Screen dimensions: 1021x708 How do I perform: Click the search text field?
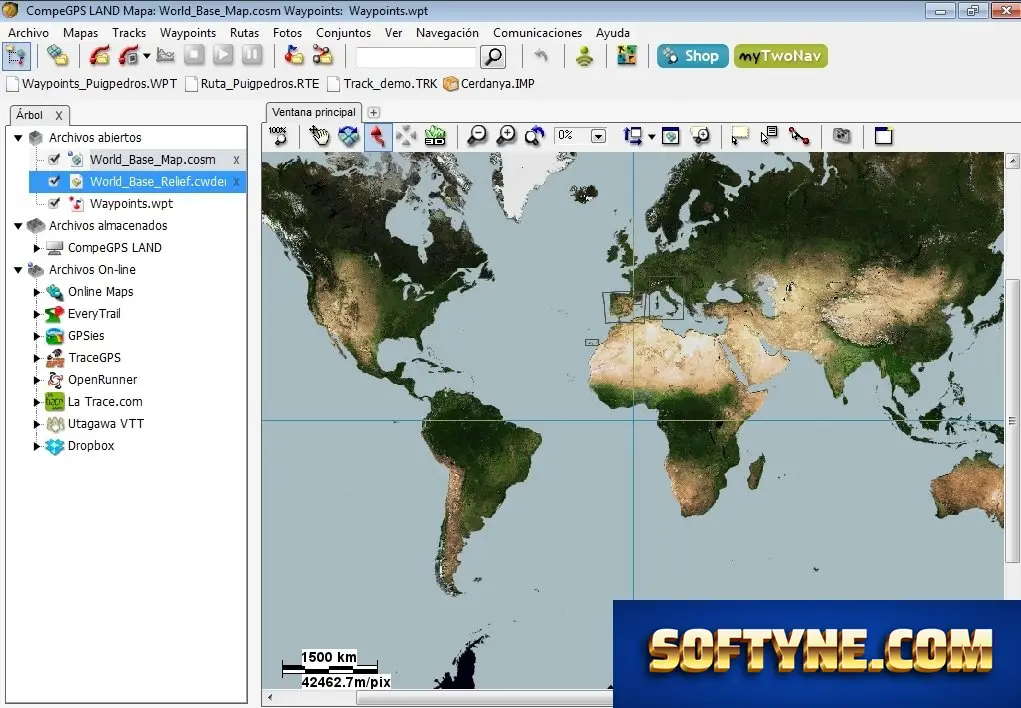tap(416, 57)
